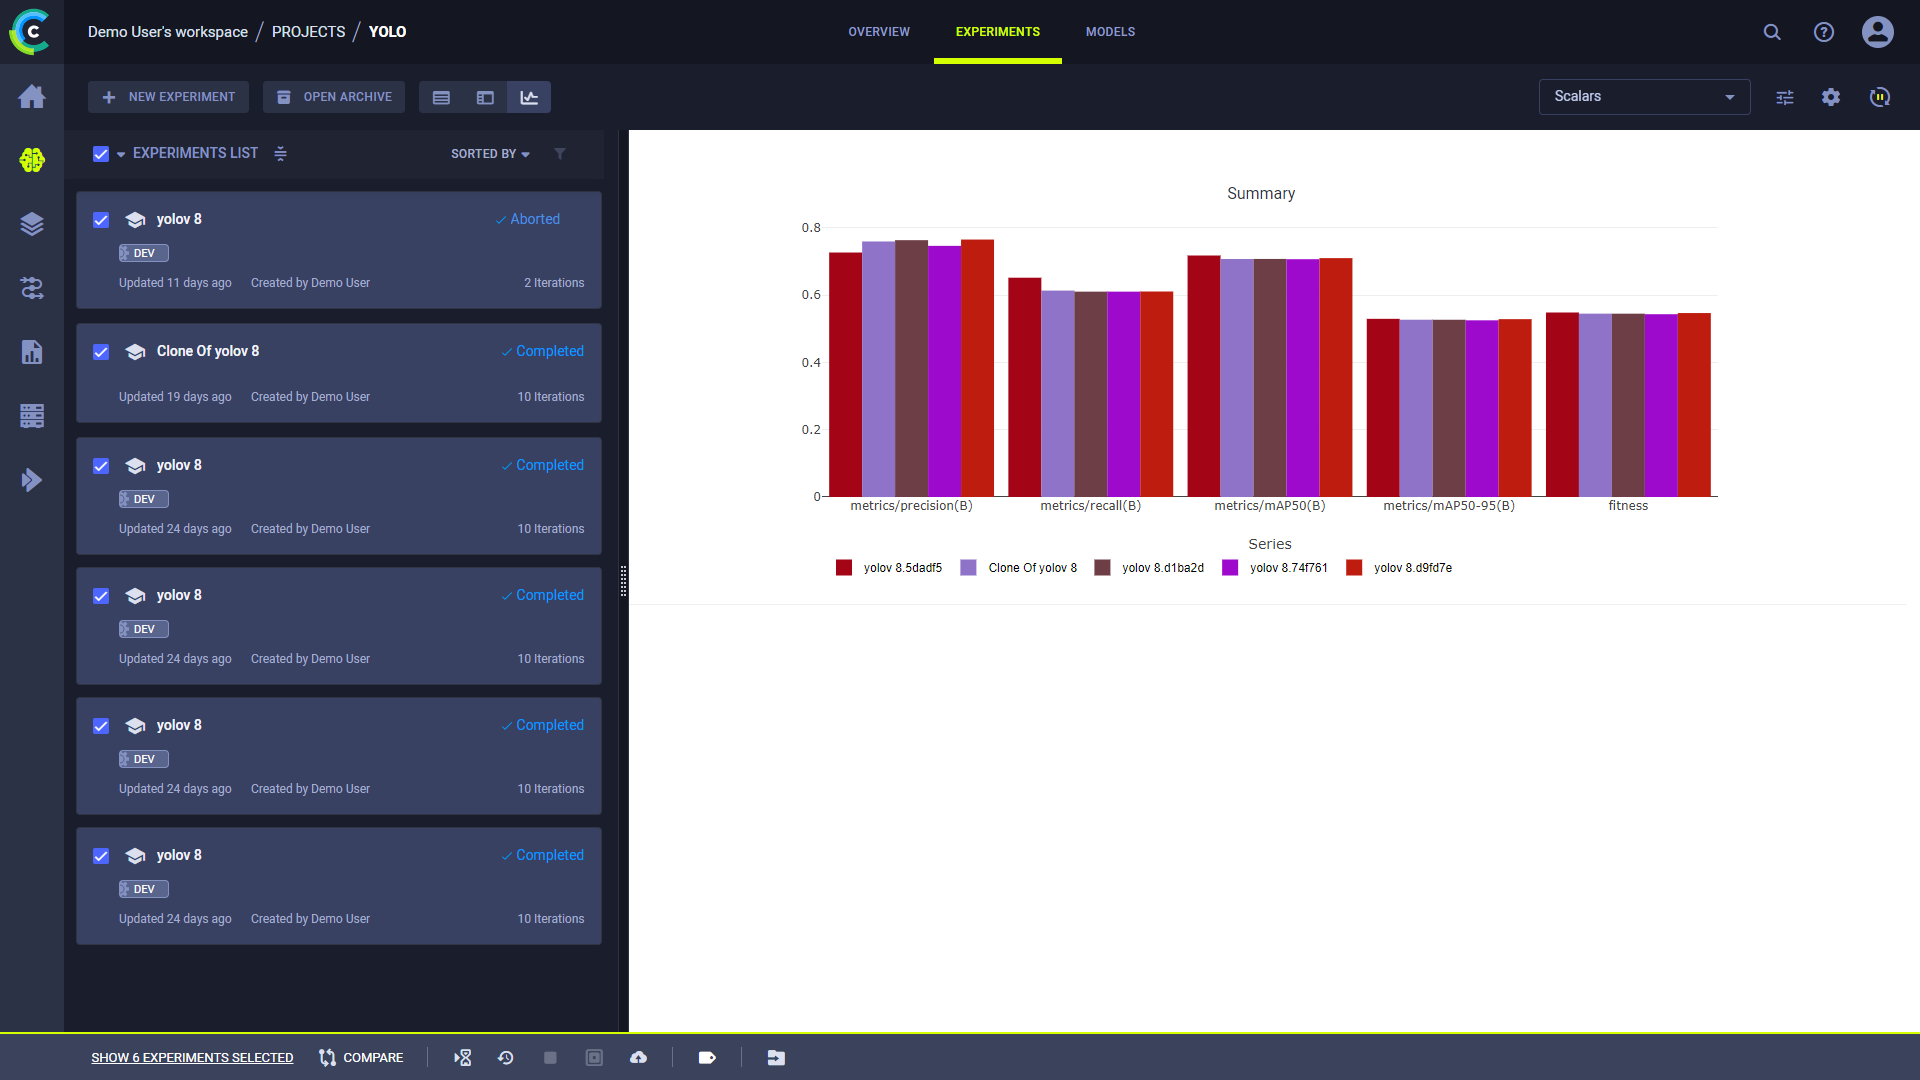The height and width of the screenshot is (1080, 1920).
Task: Open the graph tuning sliders icon
Action: click(1785, 97)
